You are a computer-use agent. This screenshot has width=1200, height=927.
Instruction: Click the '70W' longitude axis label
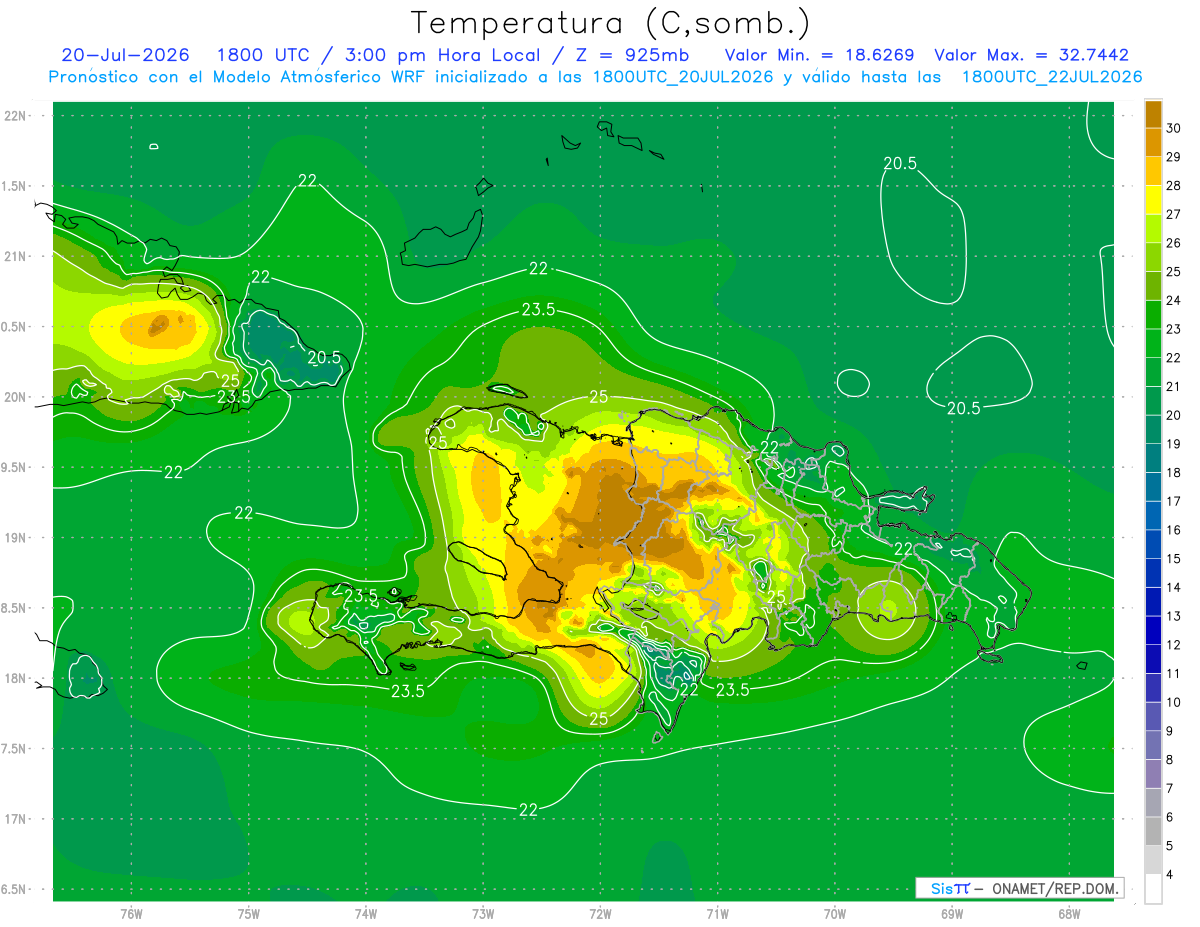(x=835, y=914)
